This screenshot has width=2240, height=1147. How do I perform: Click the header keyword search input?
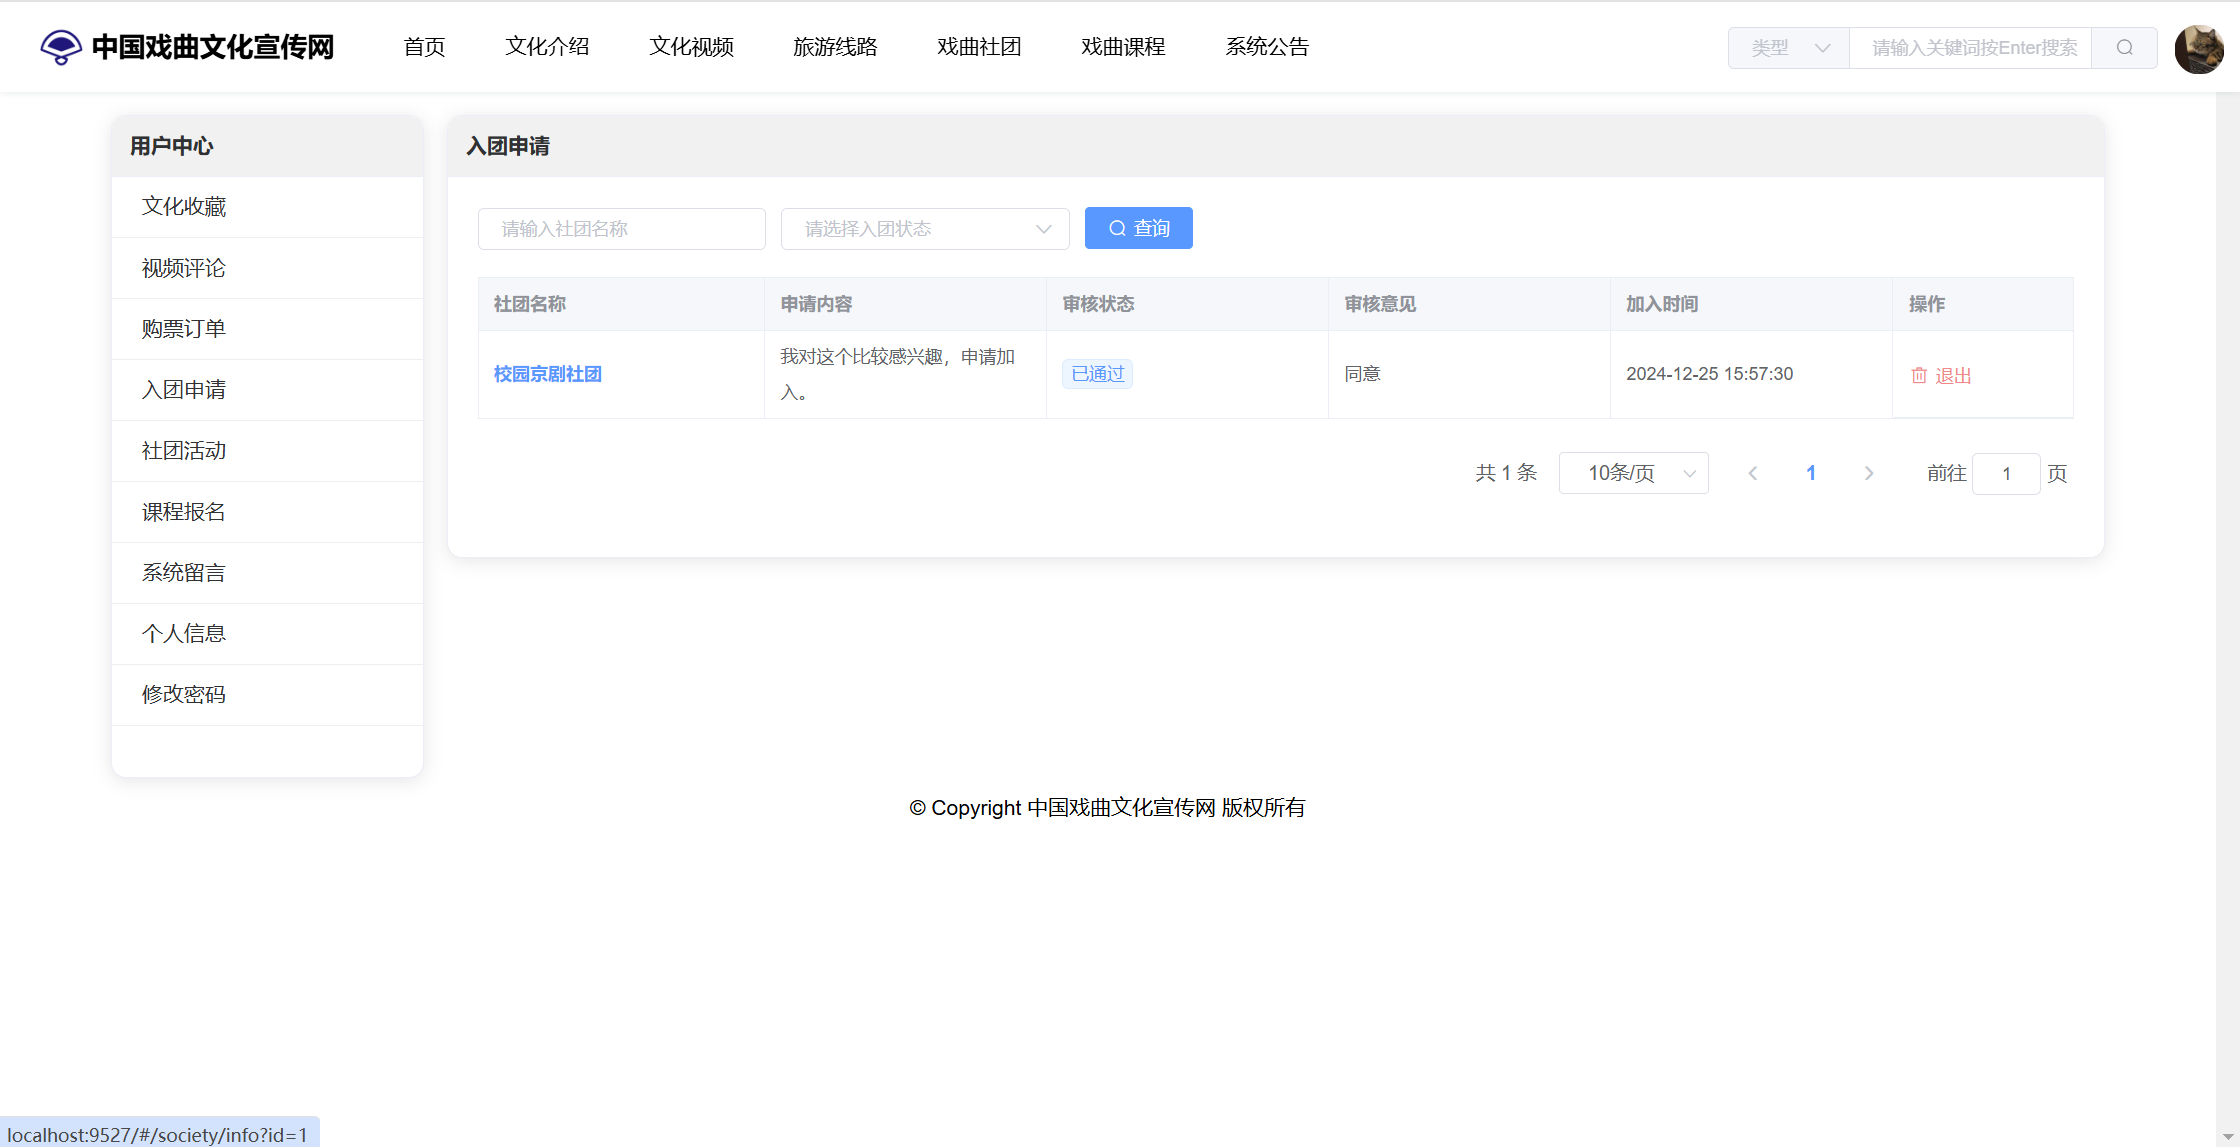[1970, 48]
